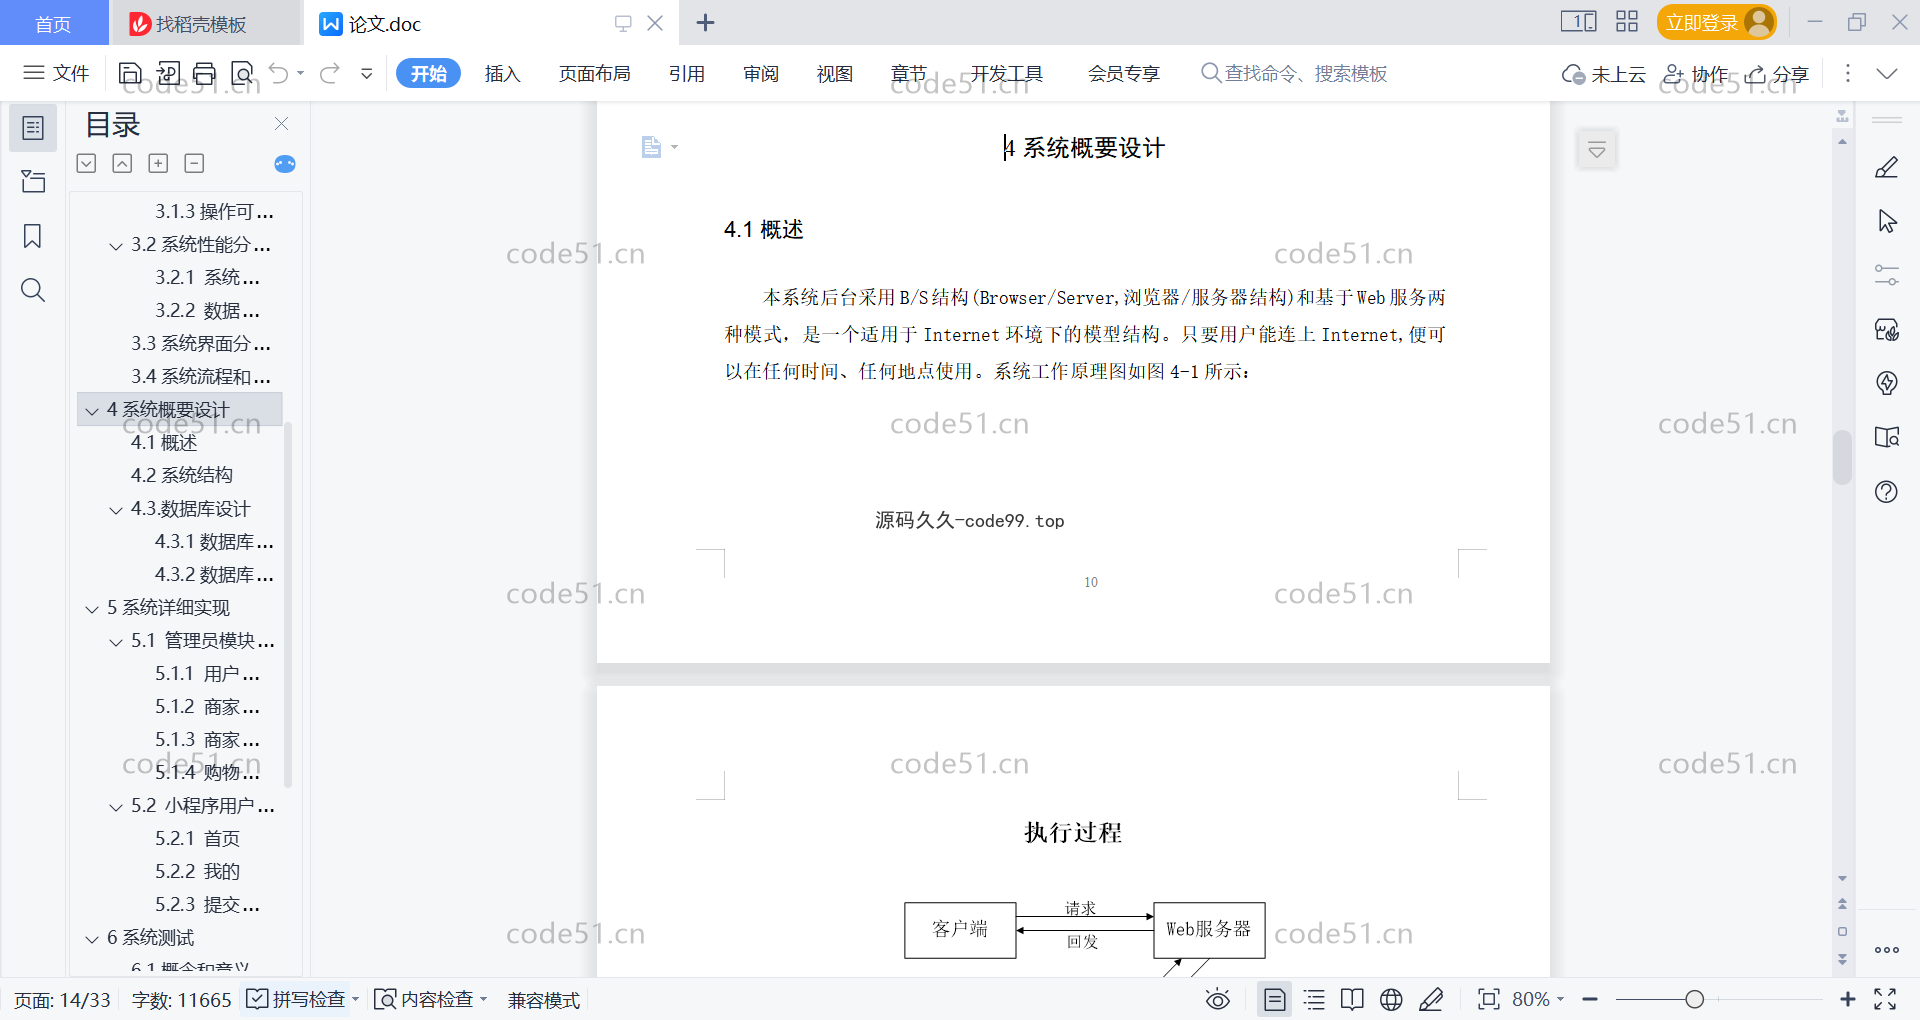
Task: Open the outline/TOC panel icon
Action: click(33, 128)
